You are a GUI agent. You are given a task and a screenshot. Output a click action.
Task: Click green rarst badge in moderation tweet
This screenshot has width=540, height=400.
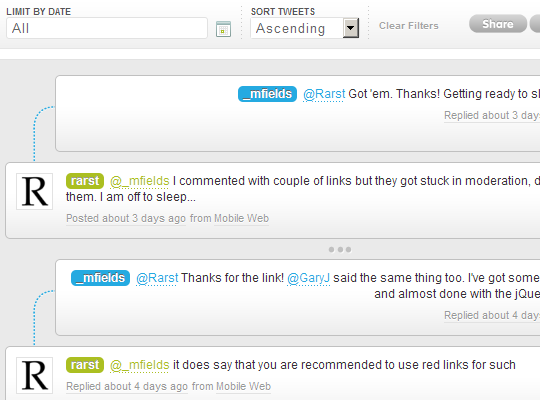coord(85,181)
